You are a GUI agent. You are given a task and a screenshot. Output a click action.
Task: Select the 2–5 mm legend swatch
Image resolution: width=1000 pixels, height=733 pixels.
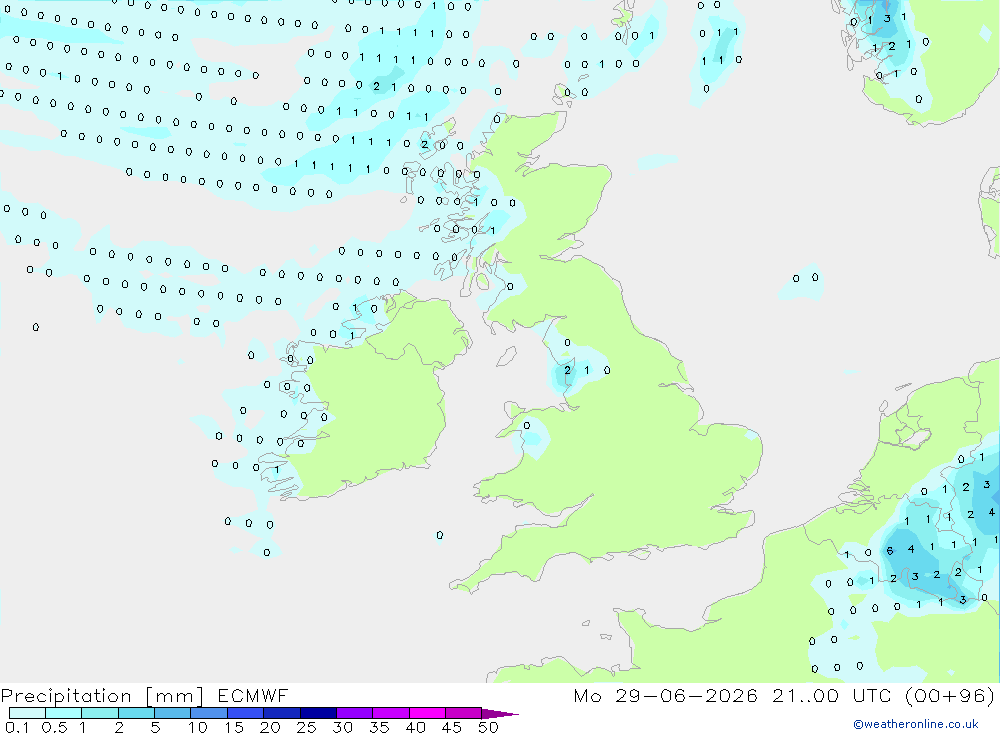pos(136,713)
